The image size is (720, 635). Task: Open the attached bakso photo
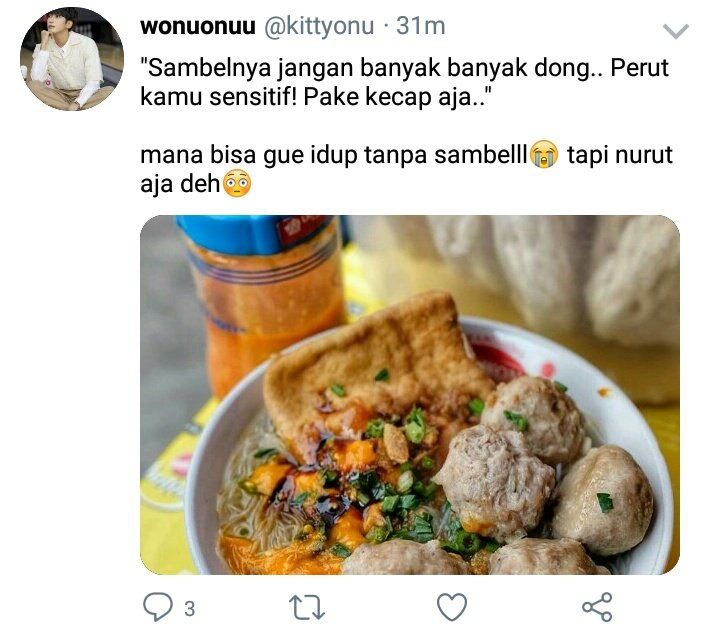410,395
